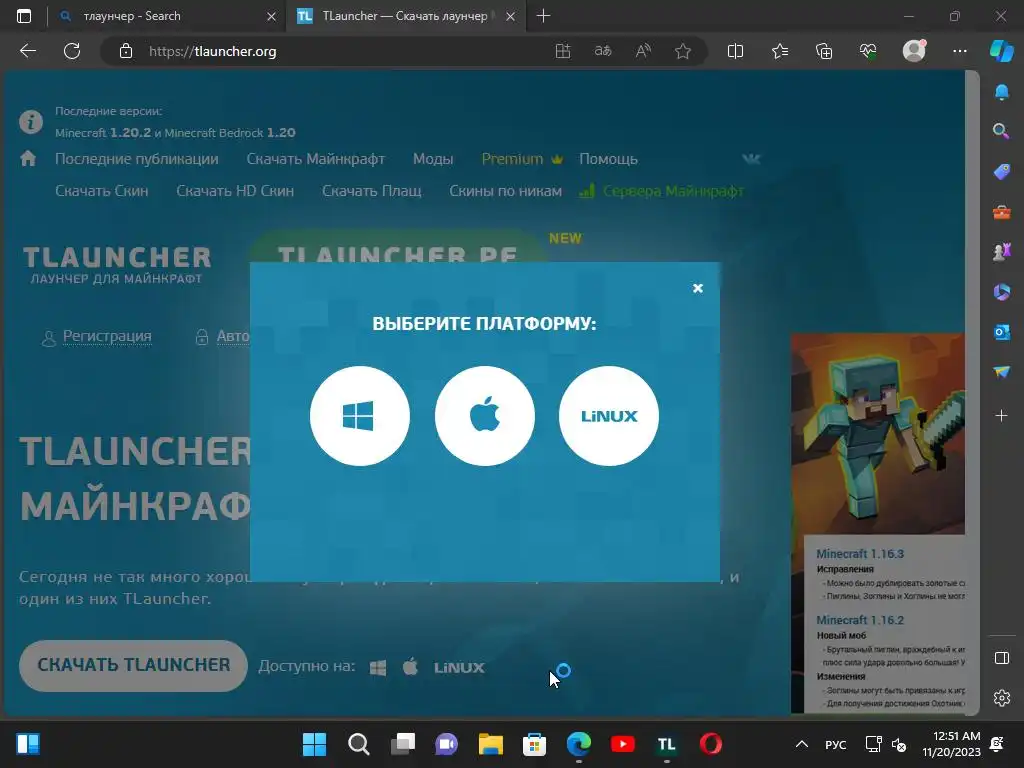The image size is (1024, 768).
Task: Toggle sidebar visibility at the bottom
Action: [1001, 658]
